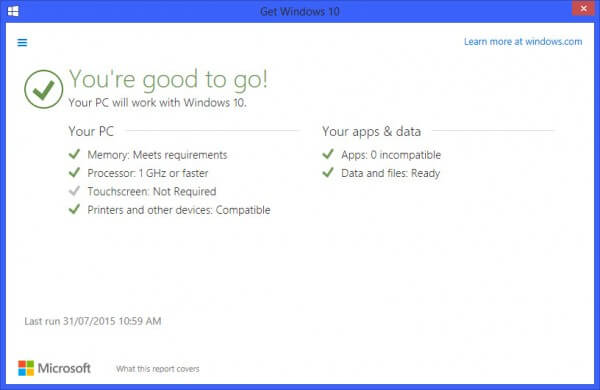Click the Microsoft logo
This screenshot has height=390, width=600.
(x=54, y=368)
